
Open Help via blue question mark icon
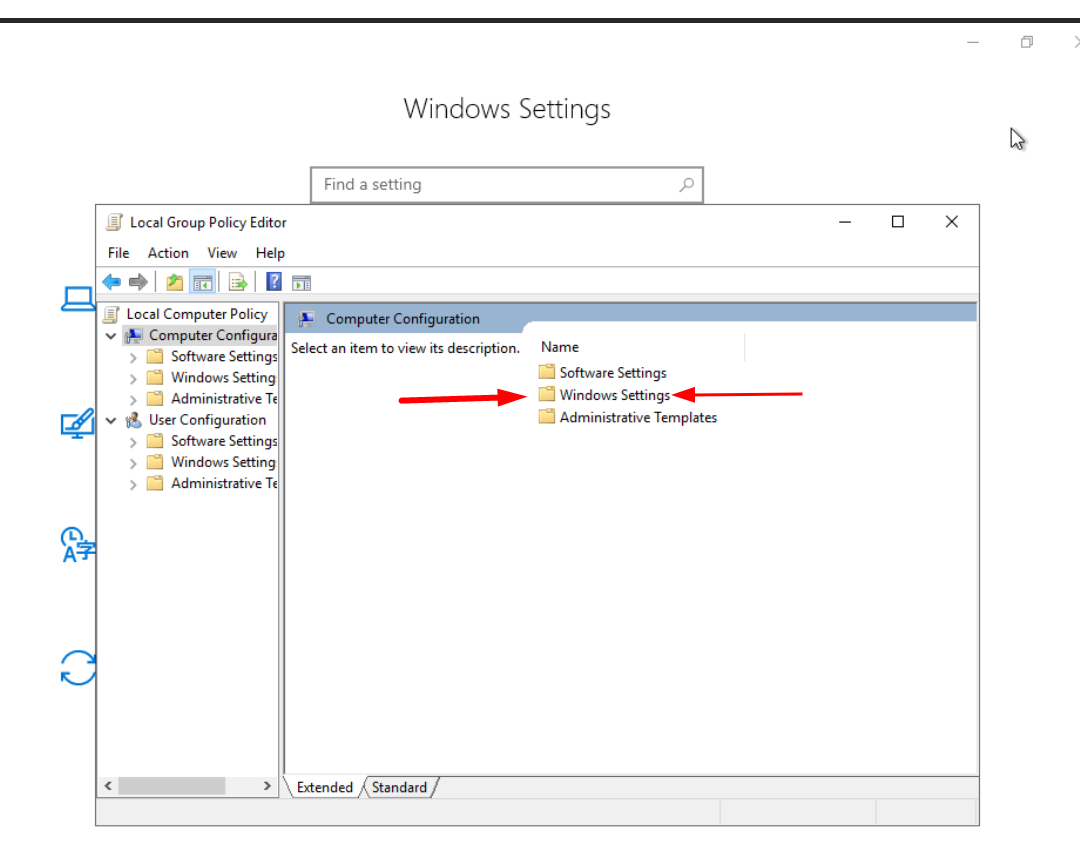point(274,282)
